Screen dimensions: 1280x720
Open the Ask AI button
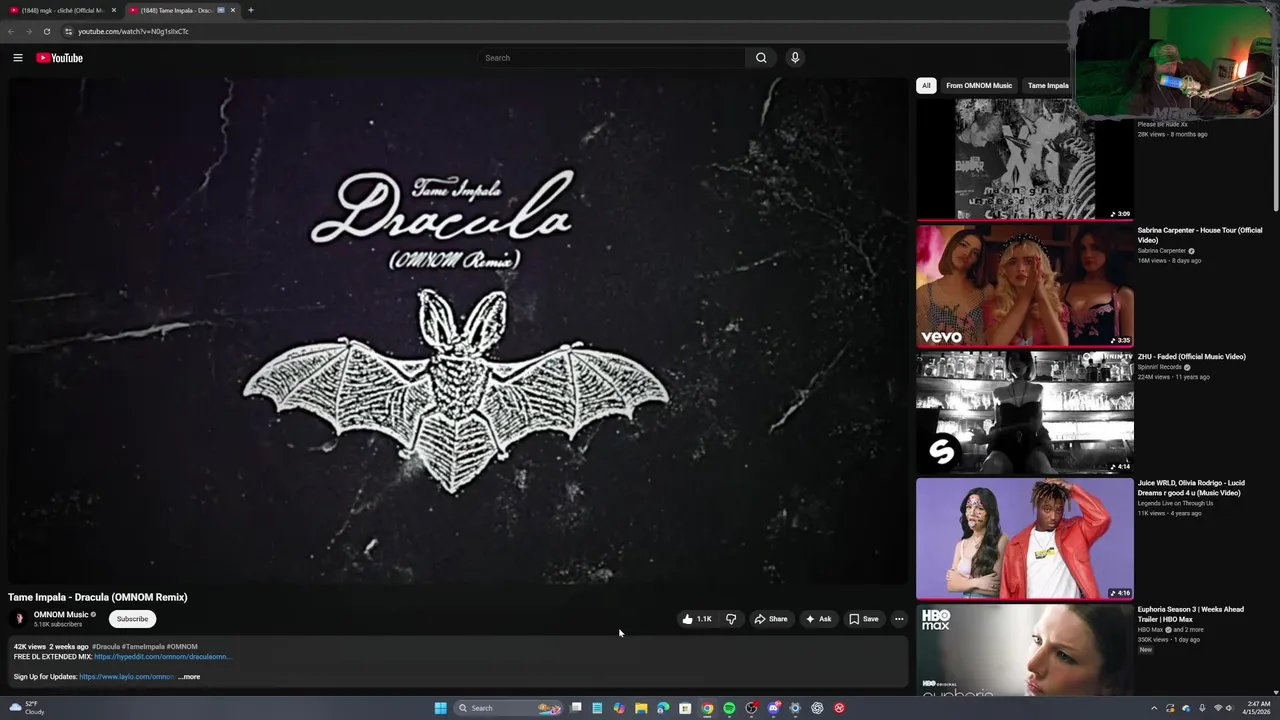point(818,619)
